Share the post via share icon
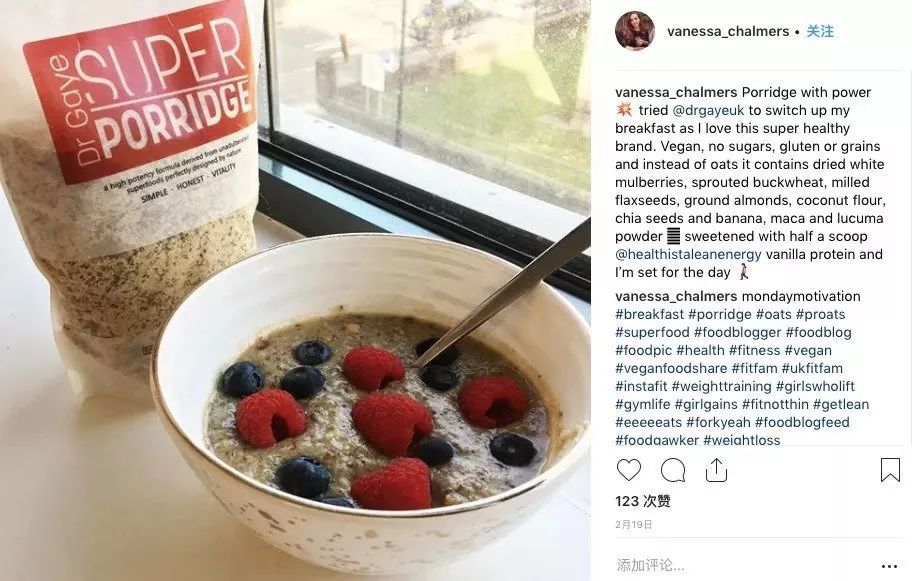The image size is (912, 581). point(717,470)
